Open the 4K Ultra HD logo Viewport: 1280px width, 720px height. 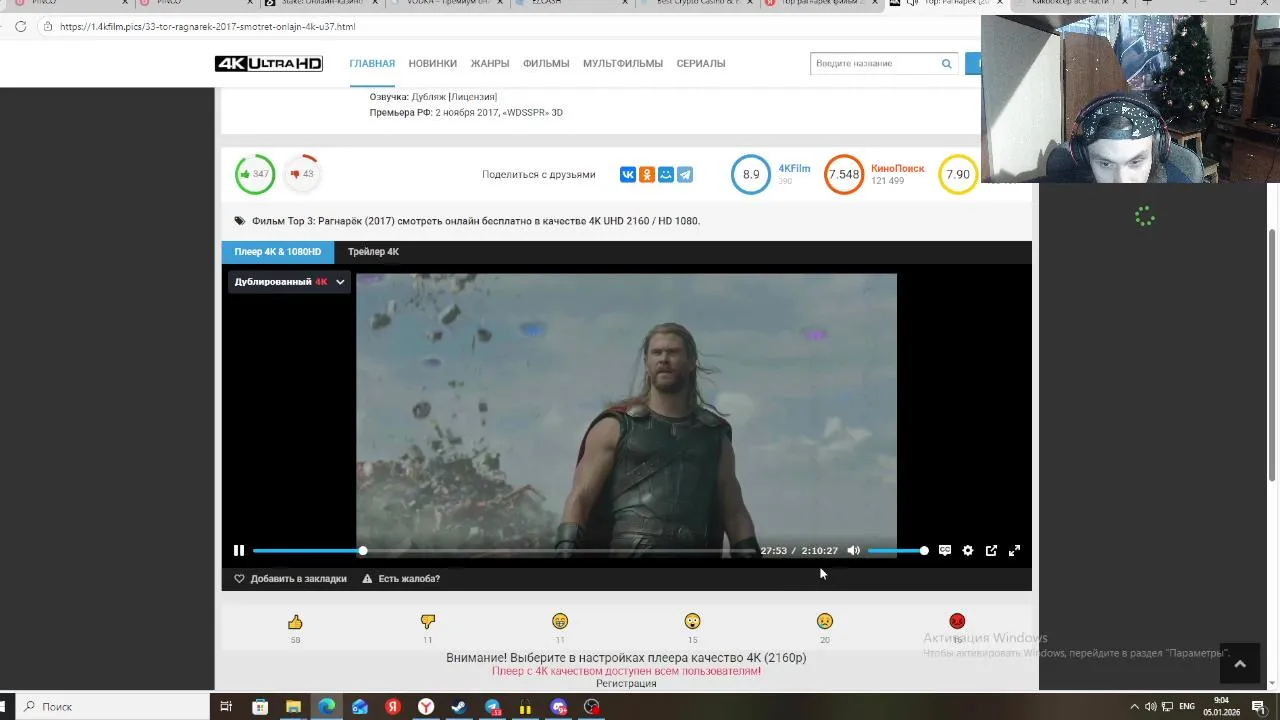(269, 64)
